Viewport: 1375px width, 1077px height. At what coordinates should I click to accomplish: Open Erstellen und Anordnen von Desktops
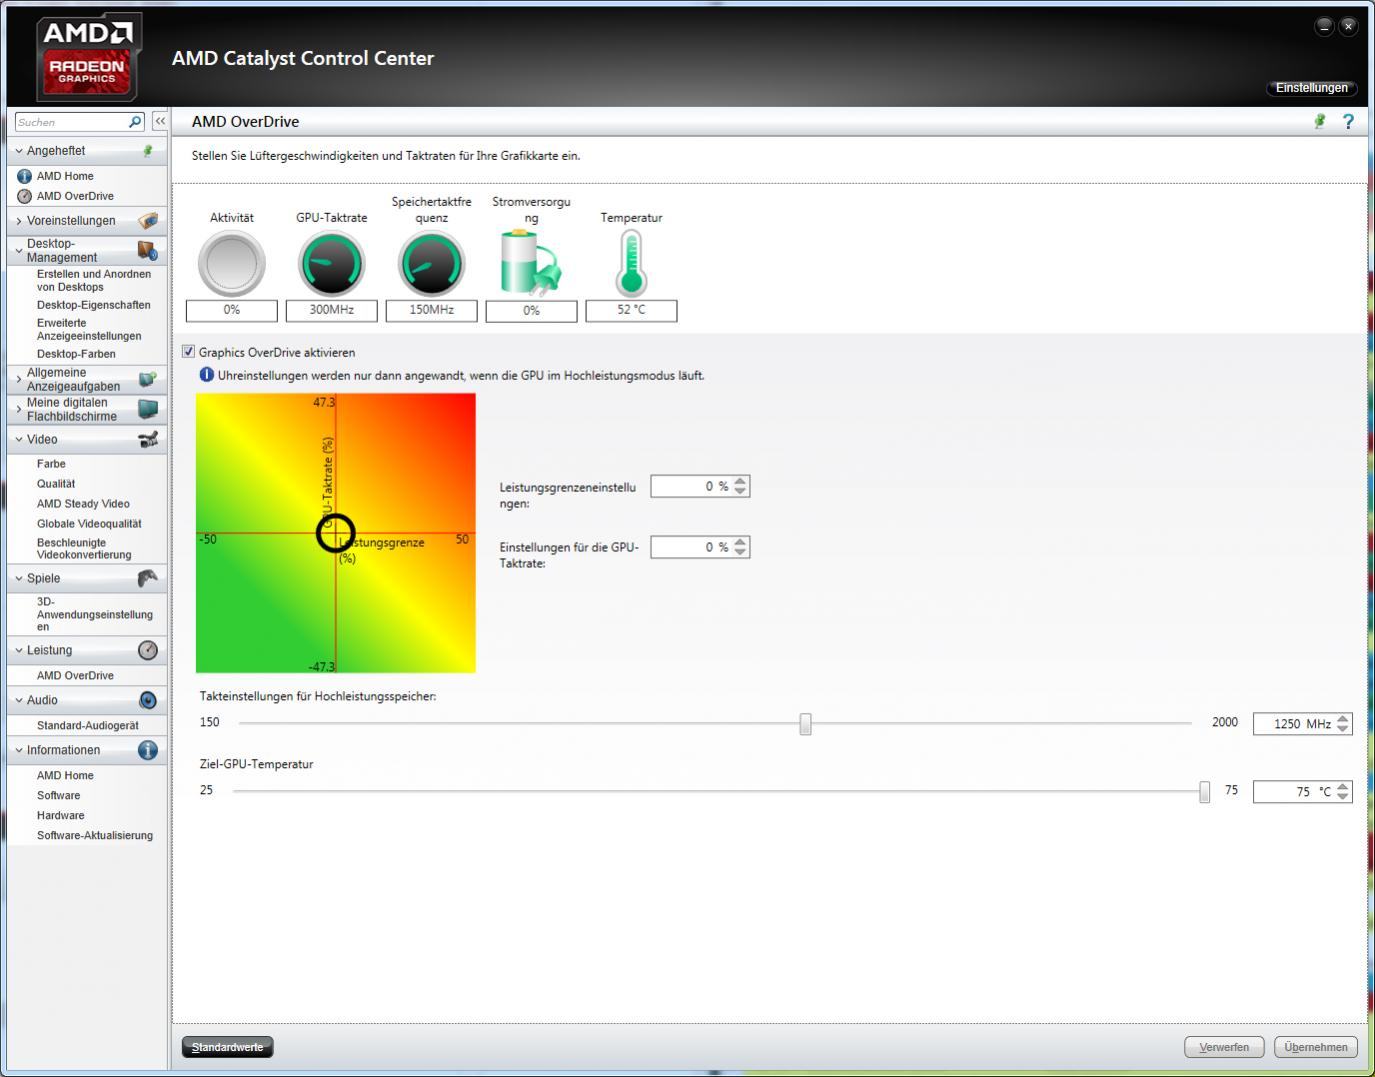(x=94, y=280)
